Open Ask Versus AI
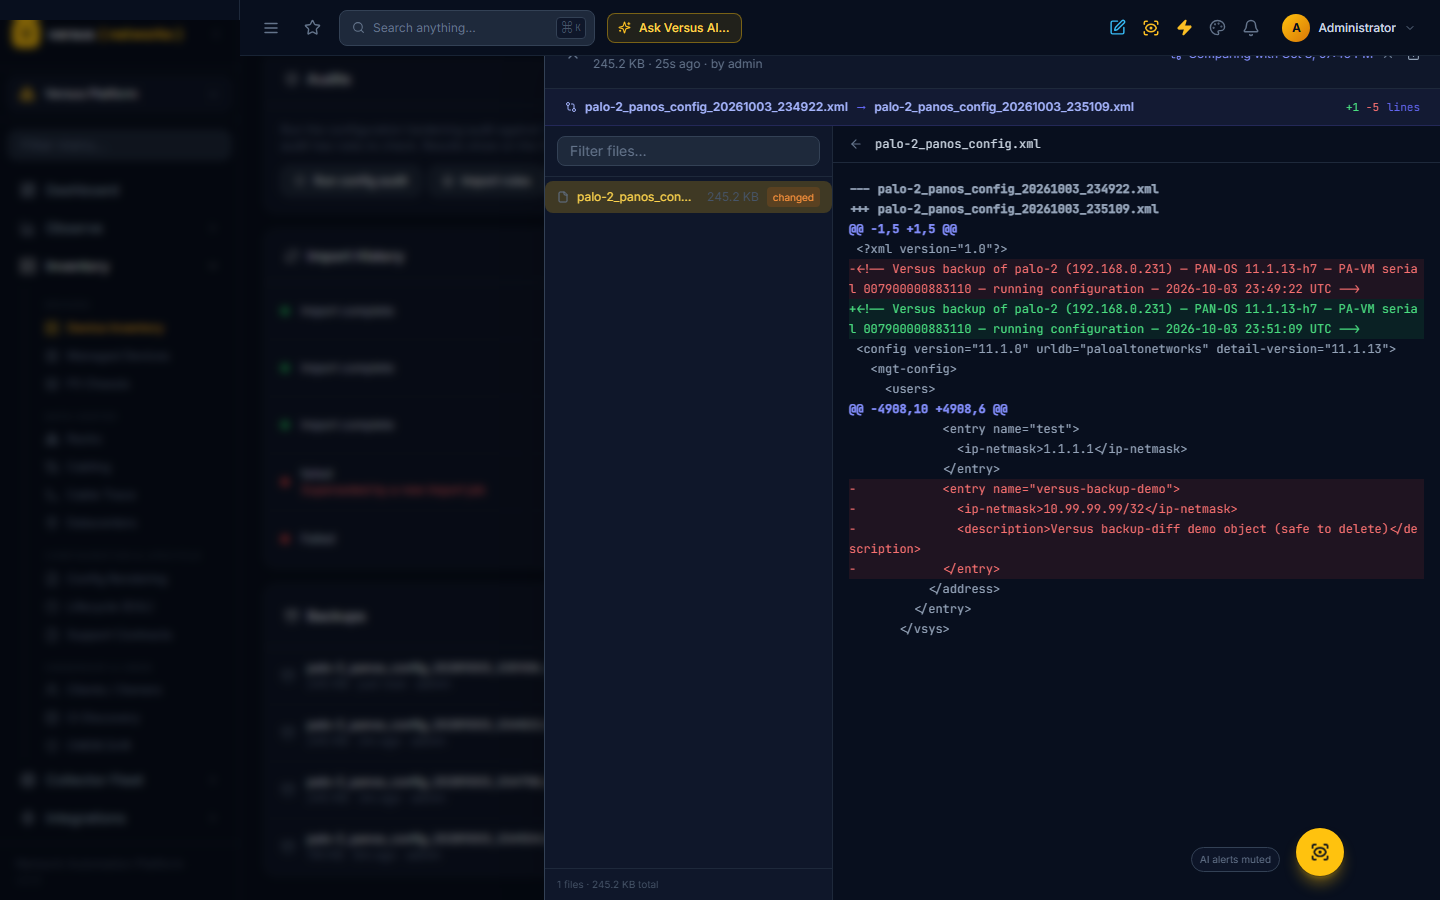This screenshot has height=900, width=1440. [674, 28]
